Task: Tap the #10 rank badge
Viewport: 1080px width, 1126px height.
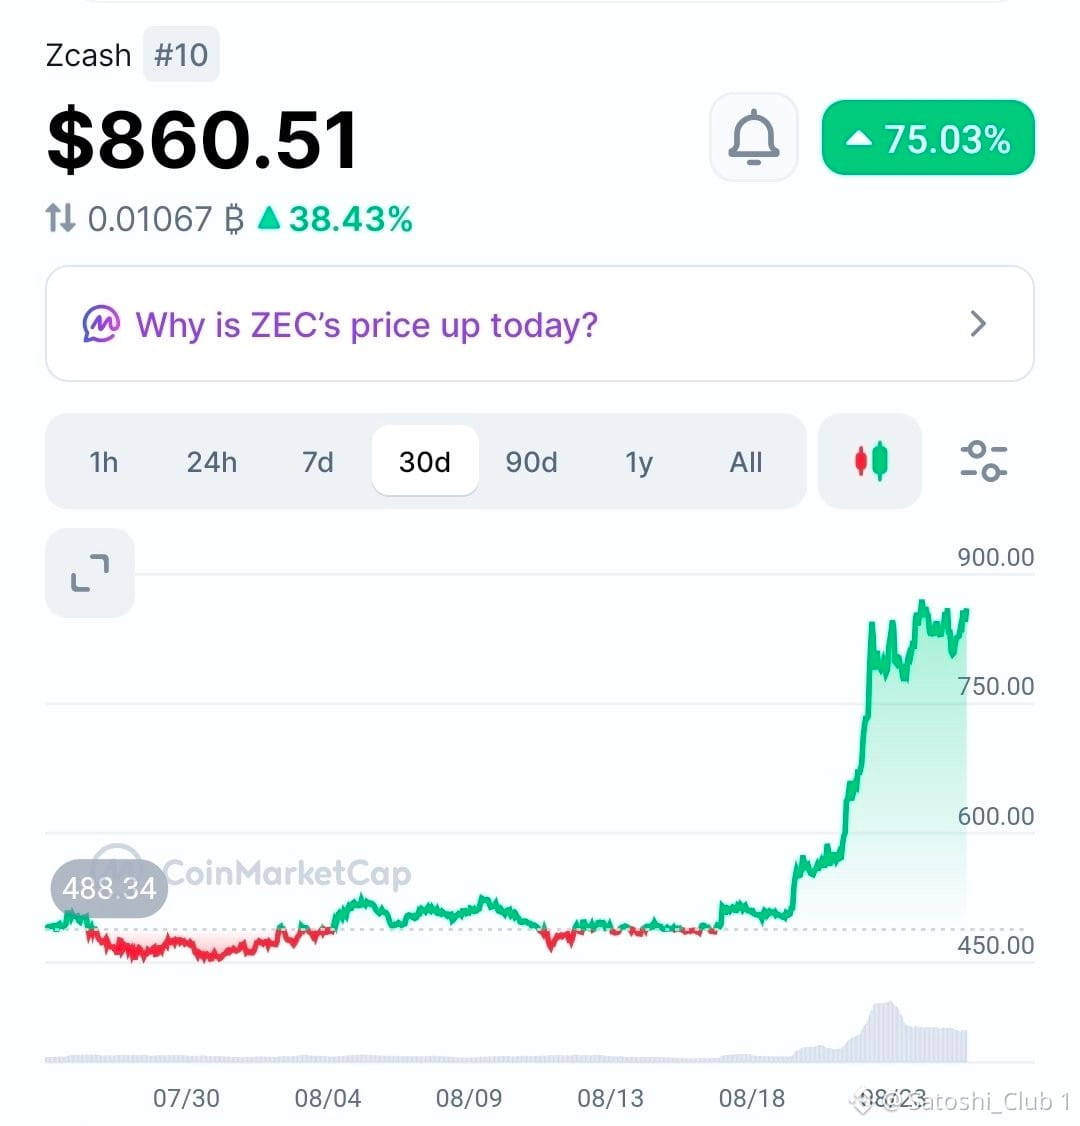Action: pyautogui.click(x=181, y=55)
